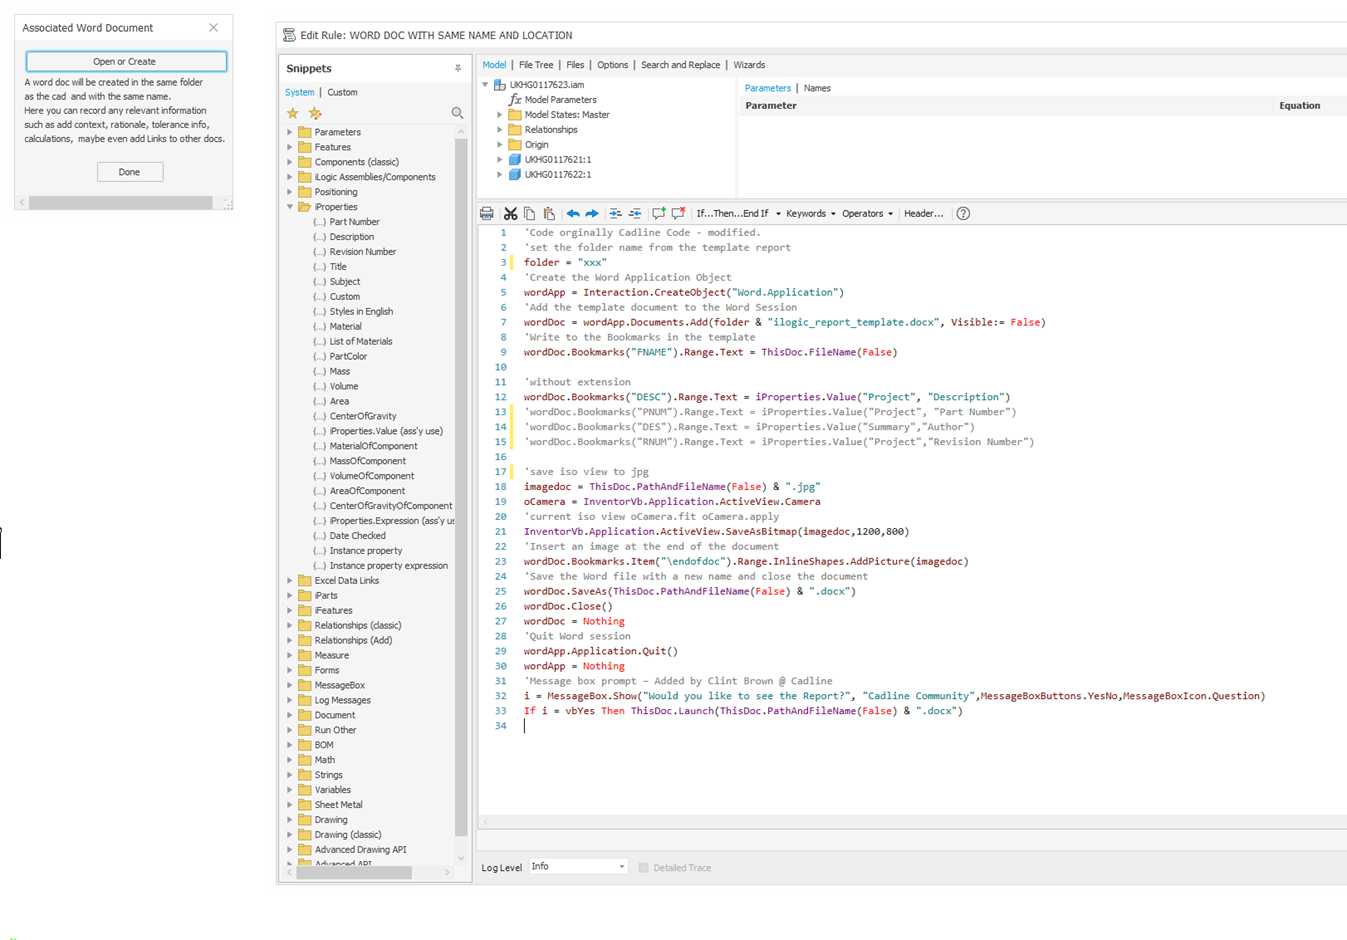Screen dimensions: 1347x940
Task: Select the CenterOfGravity snippet
Action: point(362,416)
